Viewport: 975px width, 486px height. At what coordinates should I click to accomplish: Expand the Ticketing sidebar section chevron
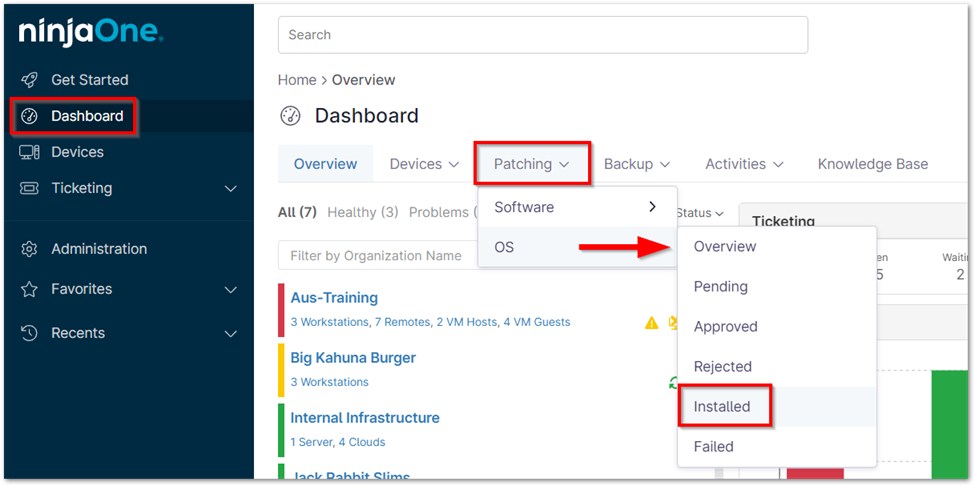click(231, 189)
